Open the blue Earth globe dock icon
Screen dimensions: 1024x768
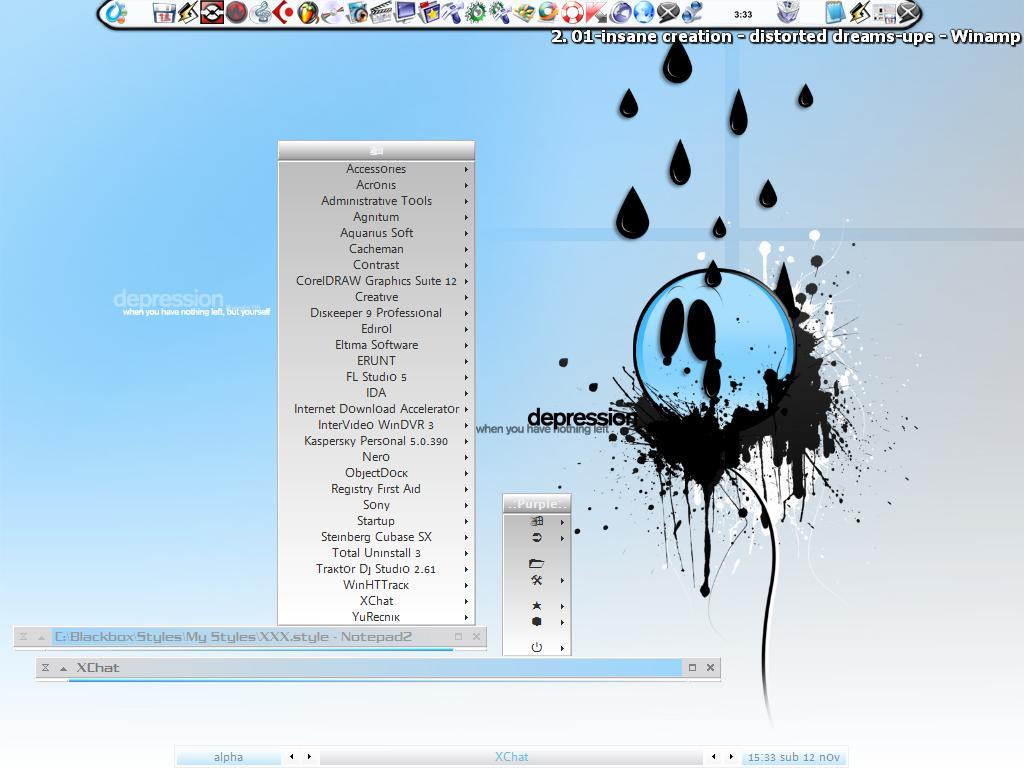(x=644, y=12)
